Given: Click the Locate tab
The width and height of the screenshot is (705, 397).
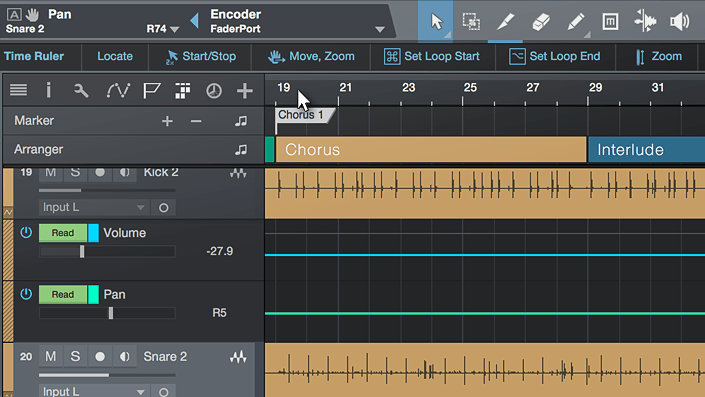Looking at the screenshot, I should point(115,56).
